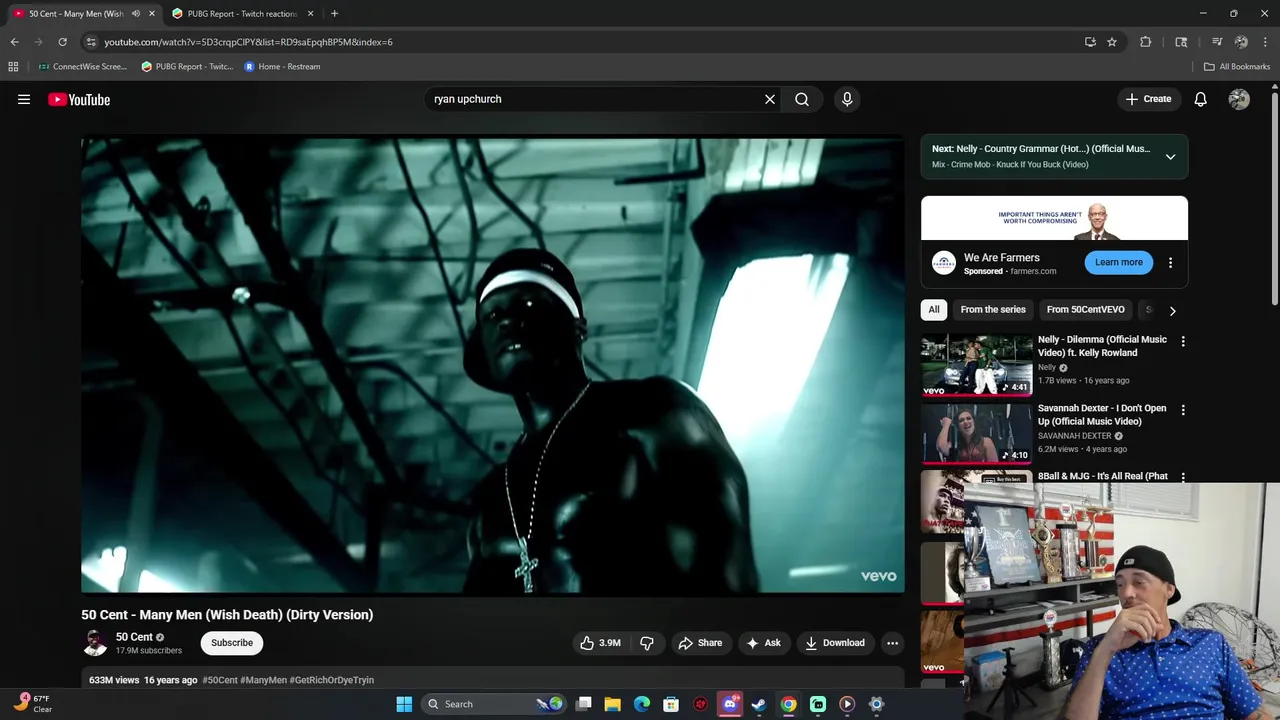Click the #GetRichOrDyeTryin hashtag
This screenshot has height=720, width=1280.
pyautogui.click(x=331, y=680)
